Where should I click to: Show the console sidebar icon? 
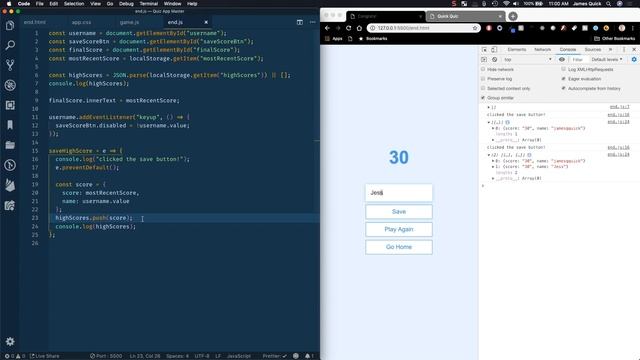[484, 60]
